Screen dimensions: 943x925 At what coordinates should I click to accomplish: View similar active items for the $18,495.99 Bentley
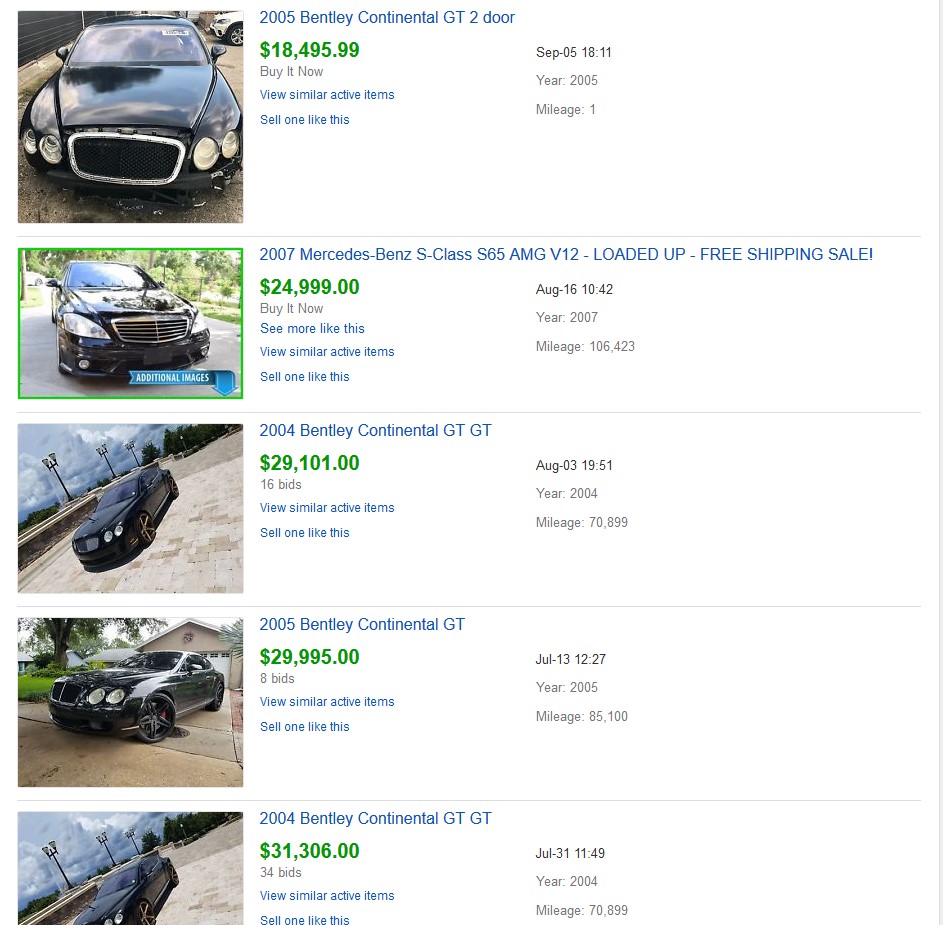click(327, 95)
